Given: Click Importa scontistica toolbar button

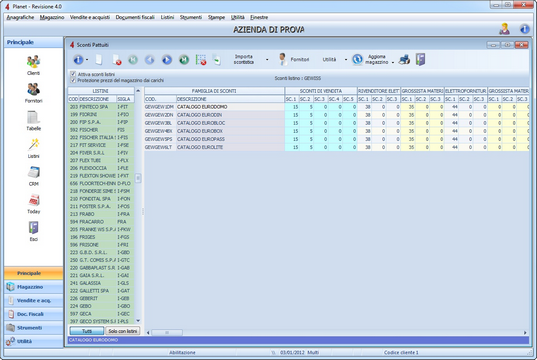Looking at the screenshot, I should [243, 59].
